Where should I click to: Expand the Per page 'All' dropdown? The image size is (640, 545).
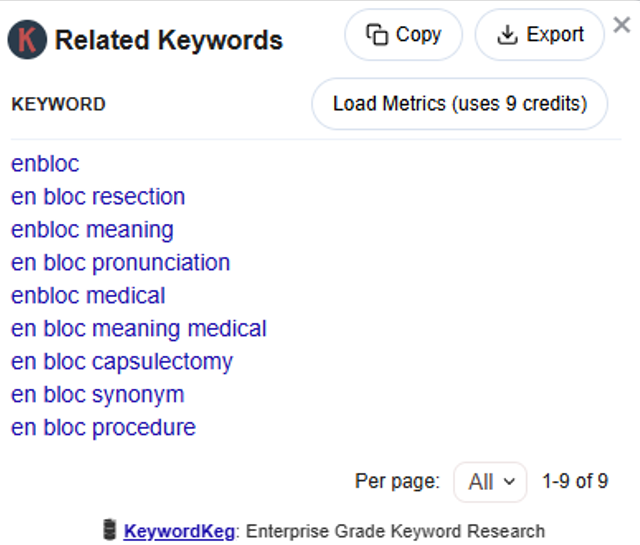(490, 482)
